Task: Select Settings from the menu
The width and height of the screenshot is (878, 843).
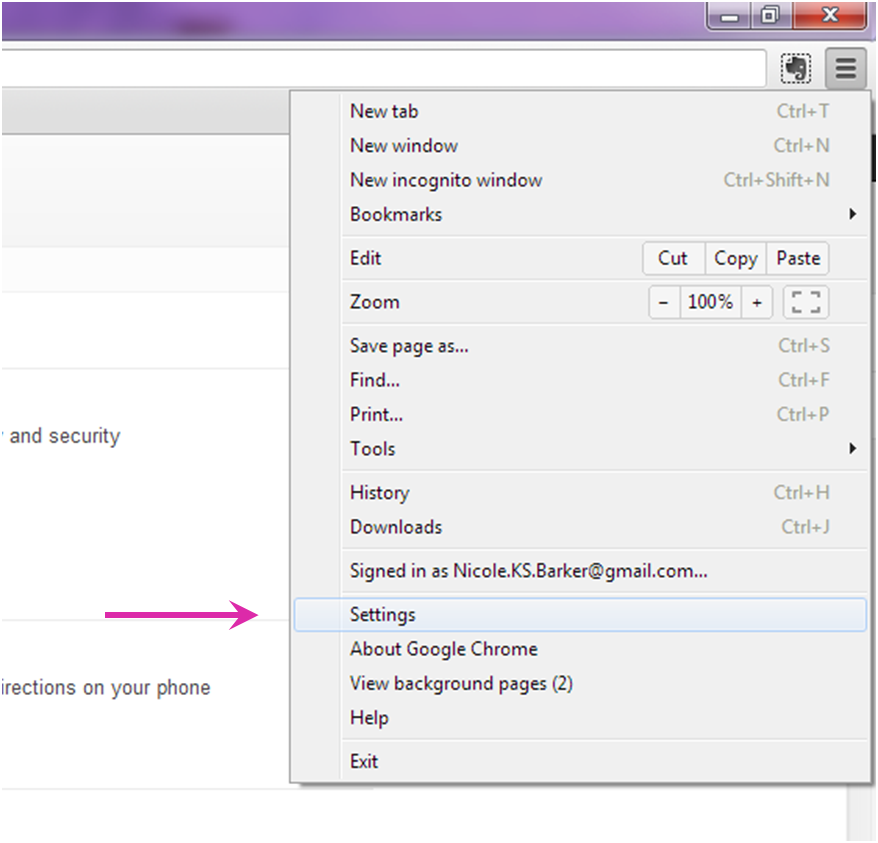Action: 381,614
